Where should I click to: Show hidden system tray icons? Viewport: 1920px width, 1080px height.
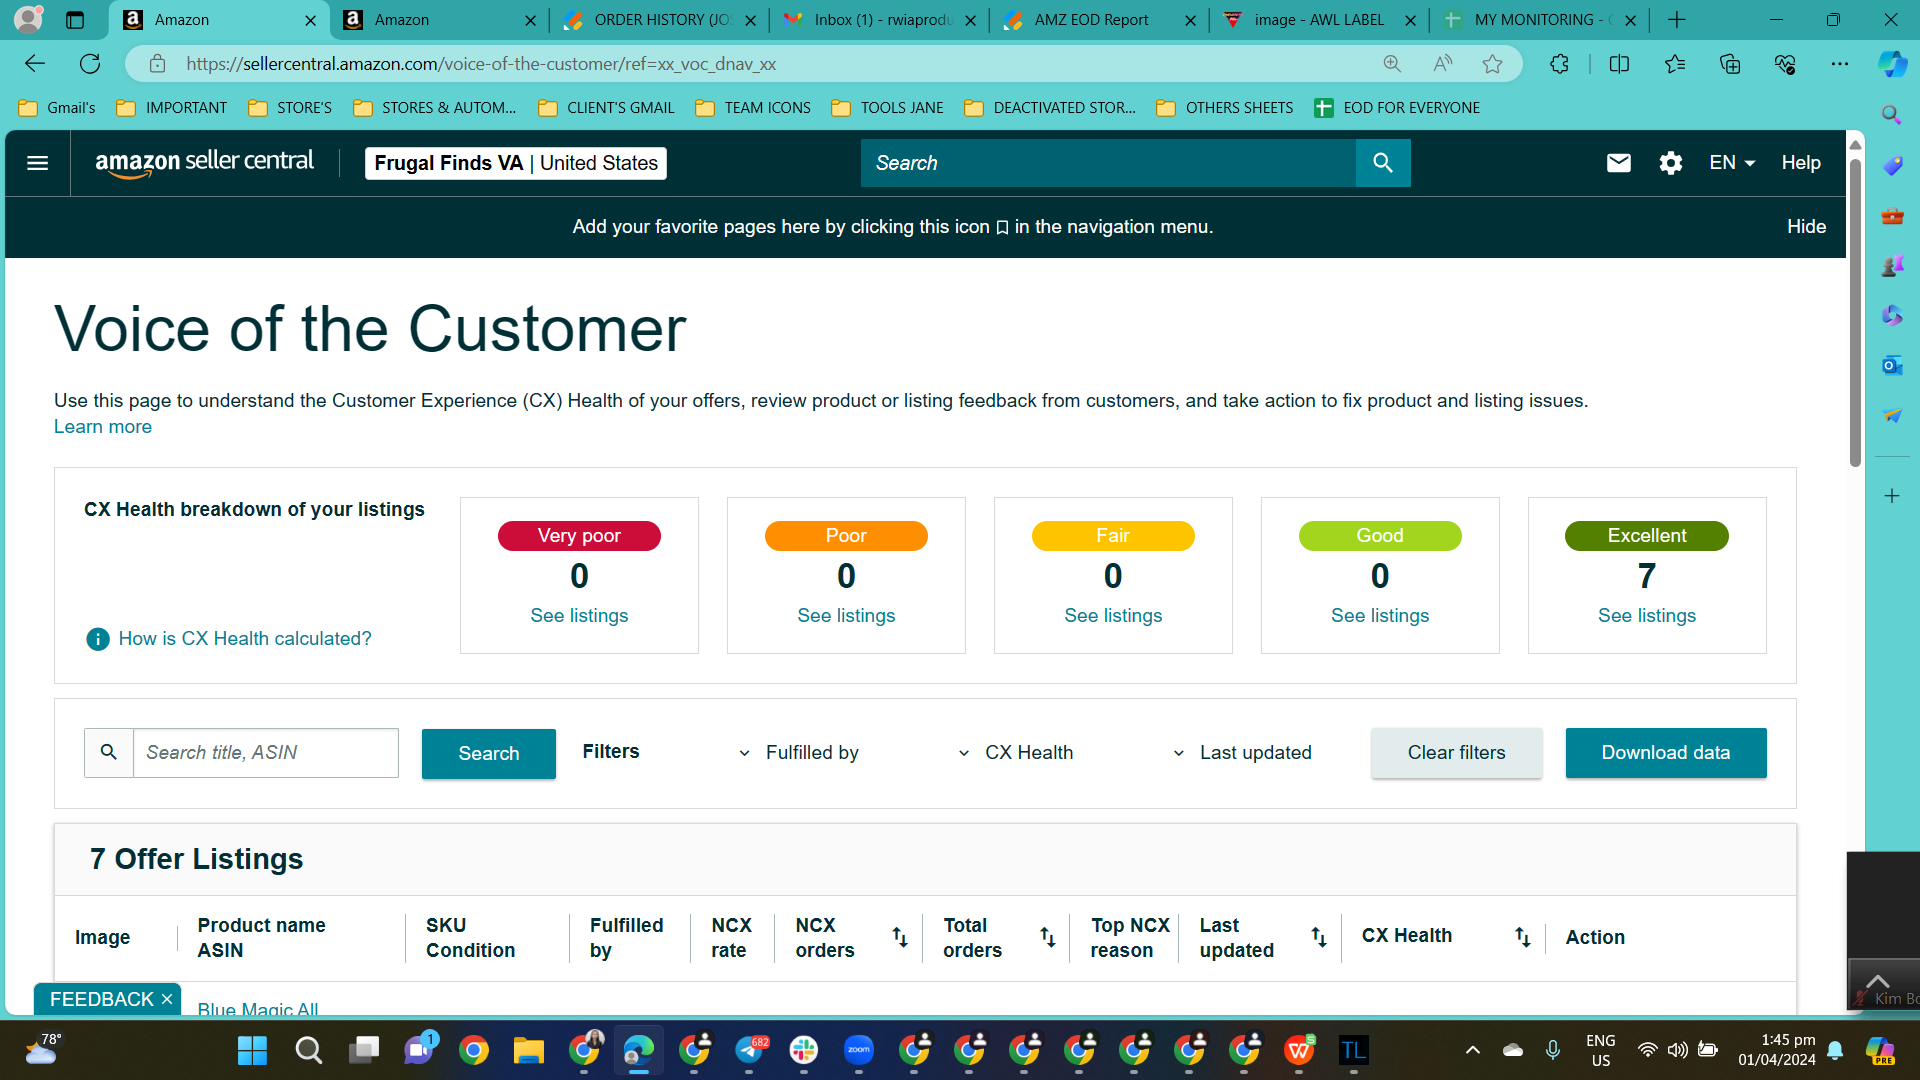[x=1472, y=1050]
